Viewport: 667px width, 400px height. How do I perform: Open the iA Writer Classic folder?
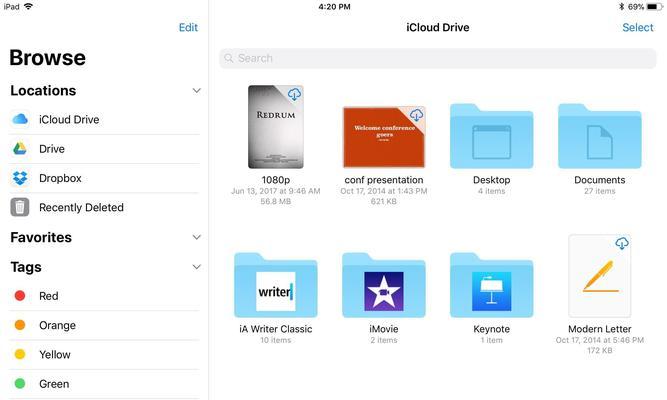click(x=276, y=285)
